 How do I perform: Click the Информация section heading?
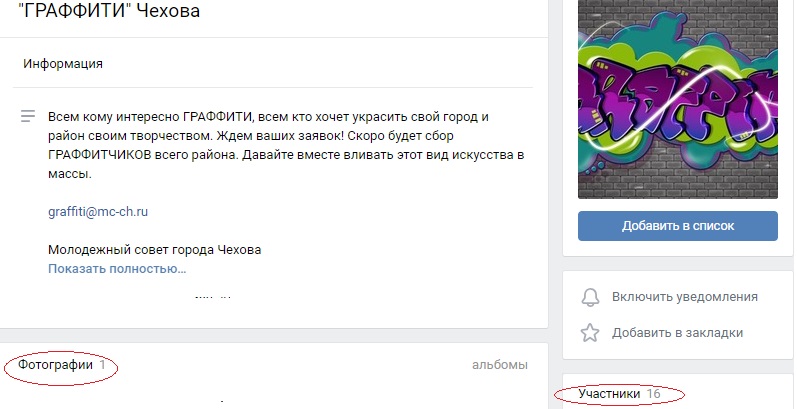pyautogui.click(x=63, y=64)
